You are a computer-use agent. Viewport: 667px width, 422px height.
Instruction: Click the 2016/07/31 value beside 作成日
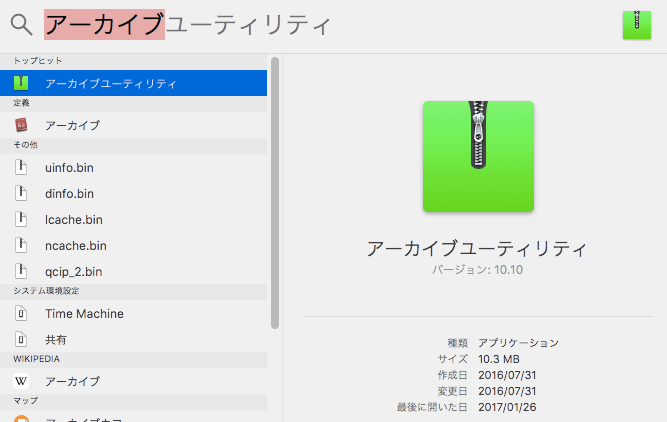507,375
